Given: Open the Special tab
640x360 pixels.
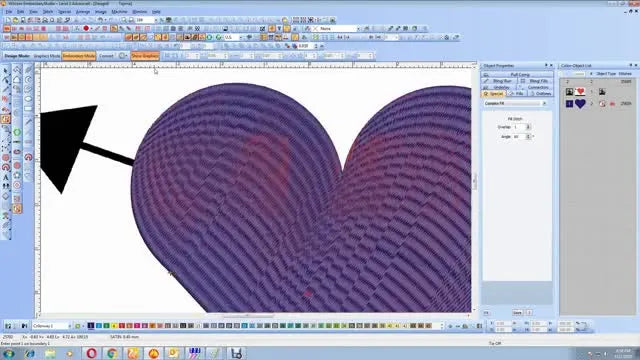Looking at the screenshot, I should (494, 93).
